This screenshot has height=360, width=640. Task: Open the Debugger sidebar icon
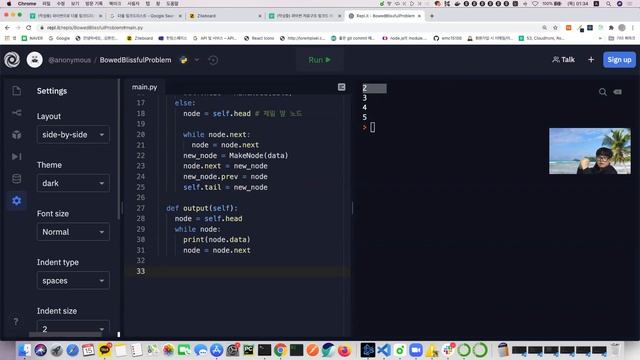pos(16,156)
